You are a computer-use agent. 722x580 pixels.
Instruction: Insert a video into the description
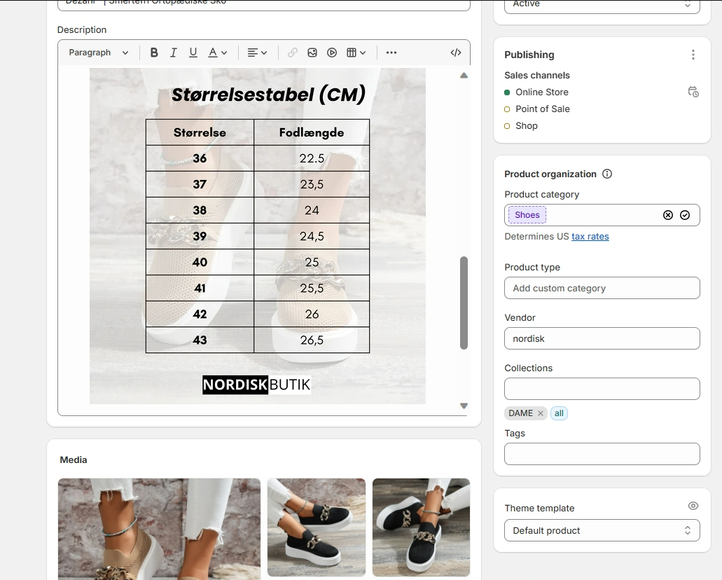332,52
